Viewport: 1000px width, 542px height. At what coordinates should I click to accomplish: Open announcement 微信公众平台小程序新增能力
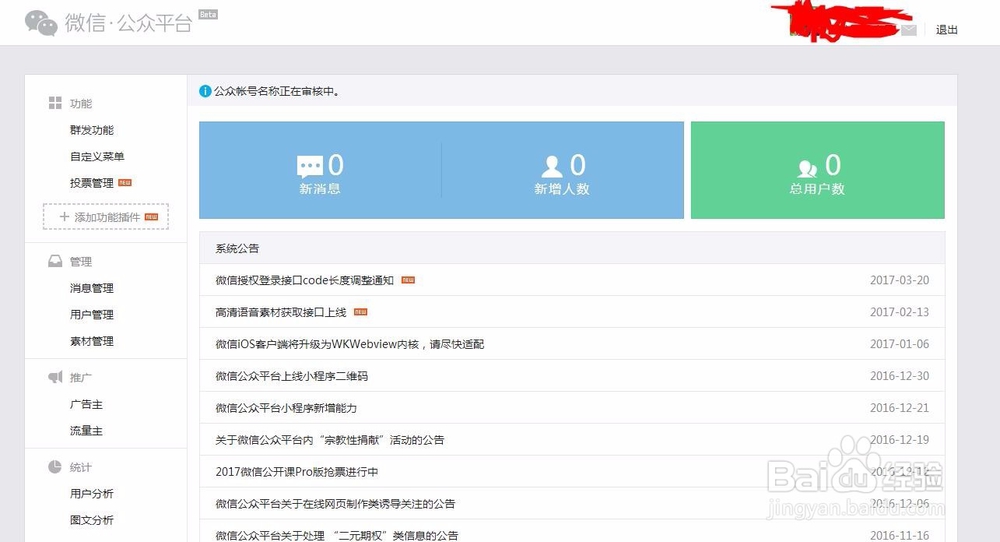(286, 407)
